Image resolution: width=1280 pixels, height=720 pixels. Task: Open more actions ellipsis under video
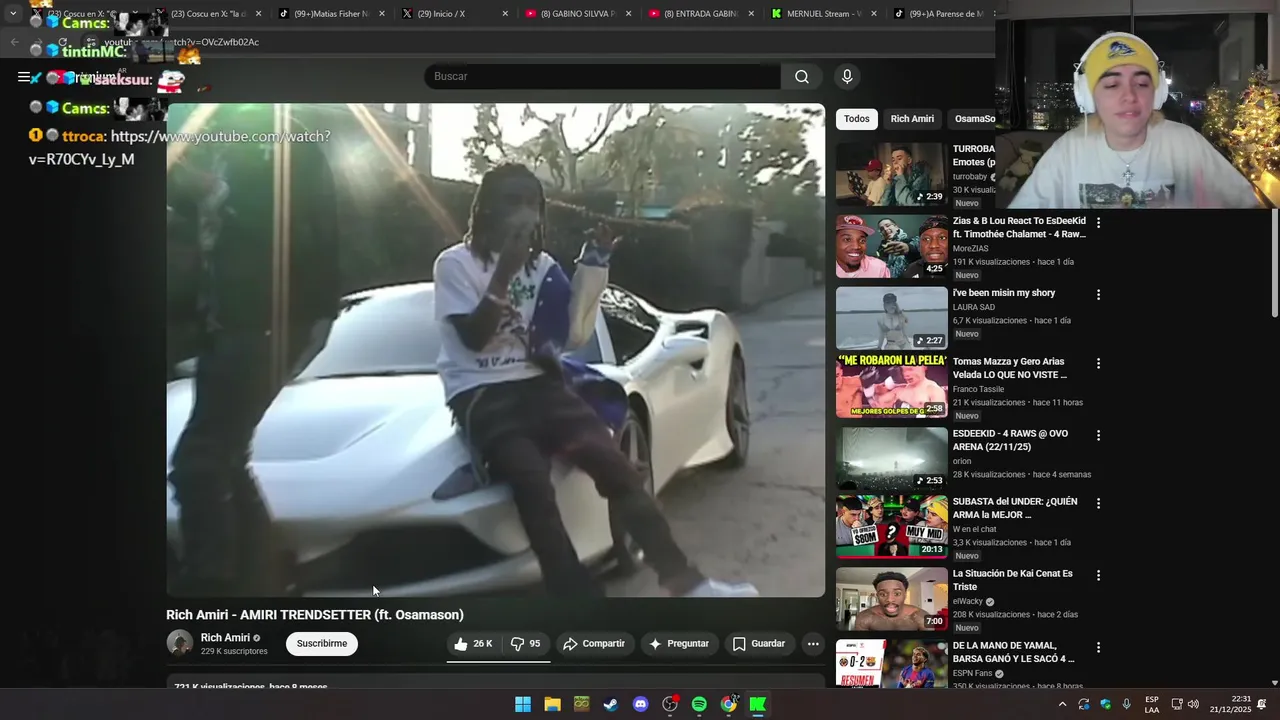click(x=813, y=644)
